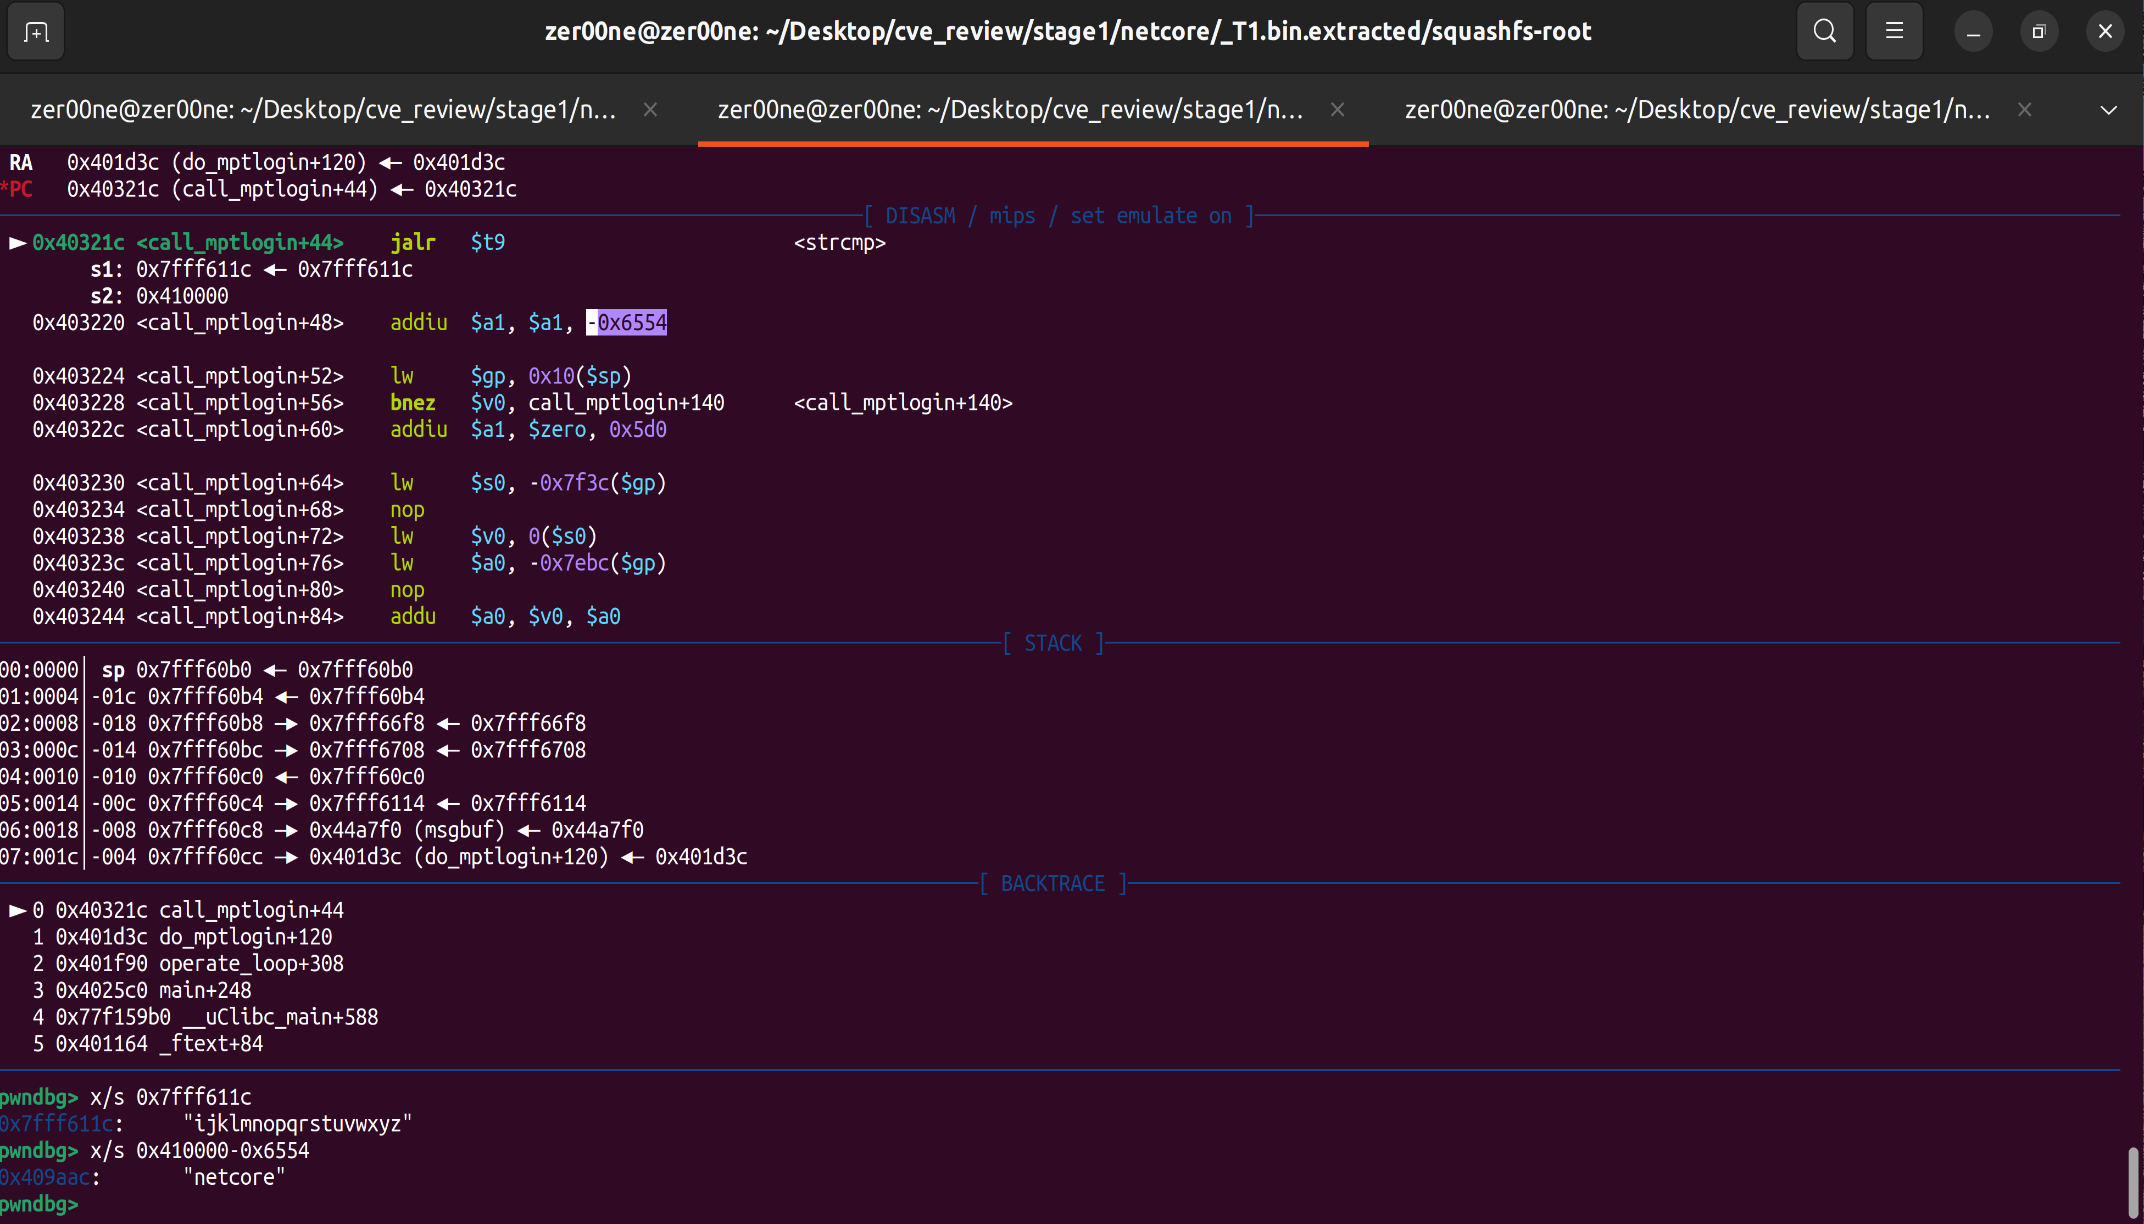Click stack row 07:001c do_mptlogin+120
The width and height of the screenshot is (2144, 1224).
(374, 857)
